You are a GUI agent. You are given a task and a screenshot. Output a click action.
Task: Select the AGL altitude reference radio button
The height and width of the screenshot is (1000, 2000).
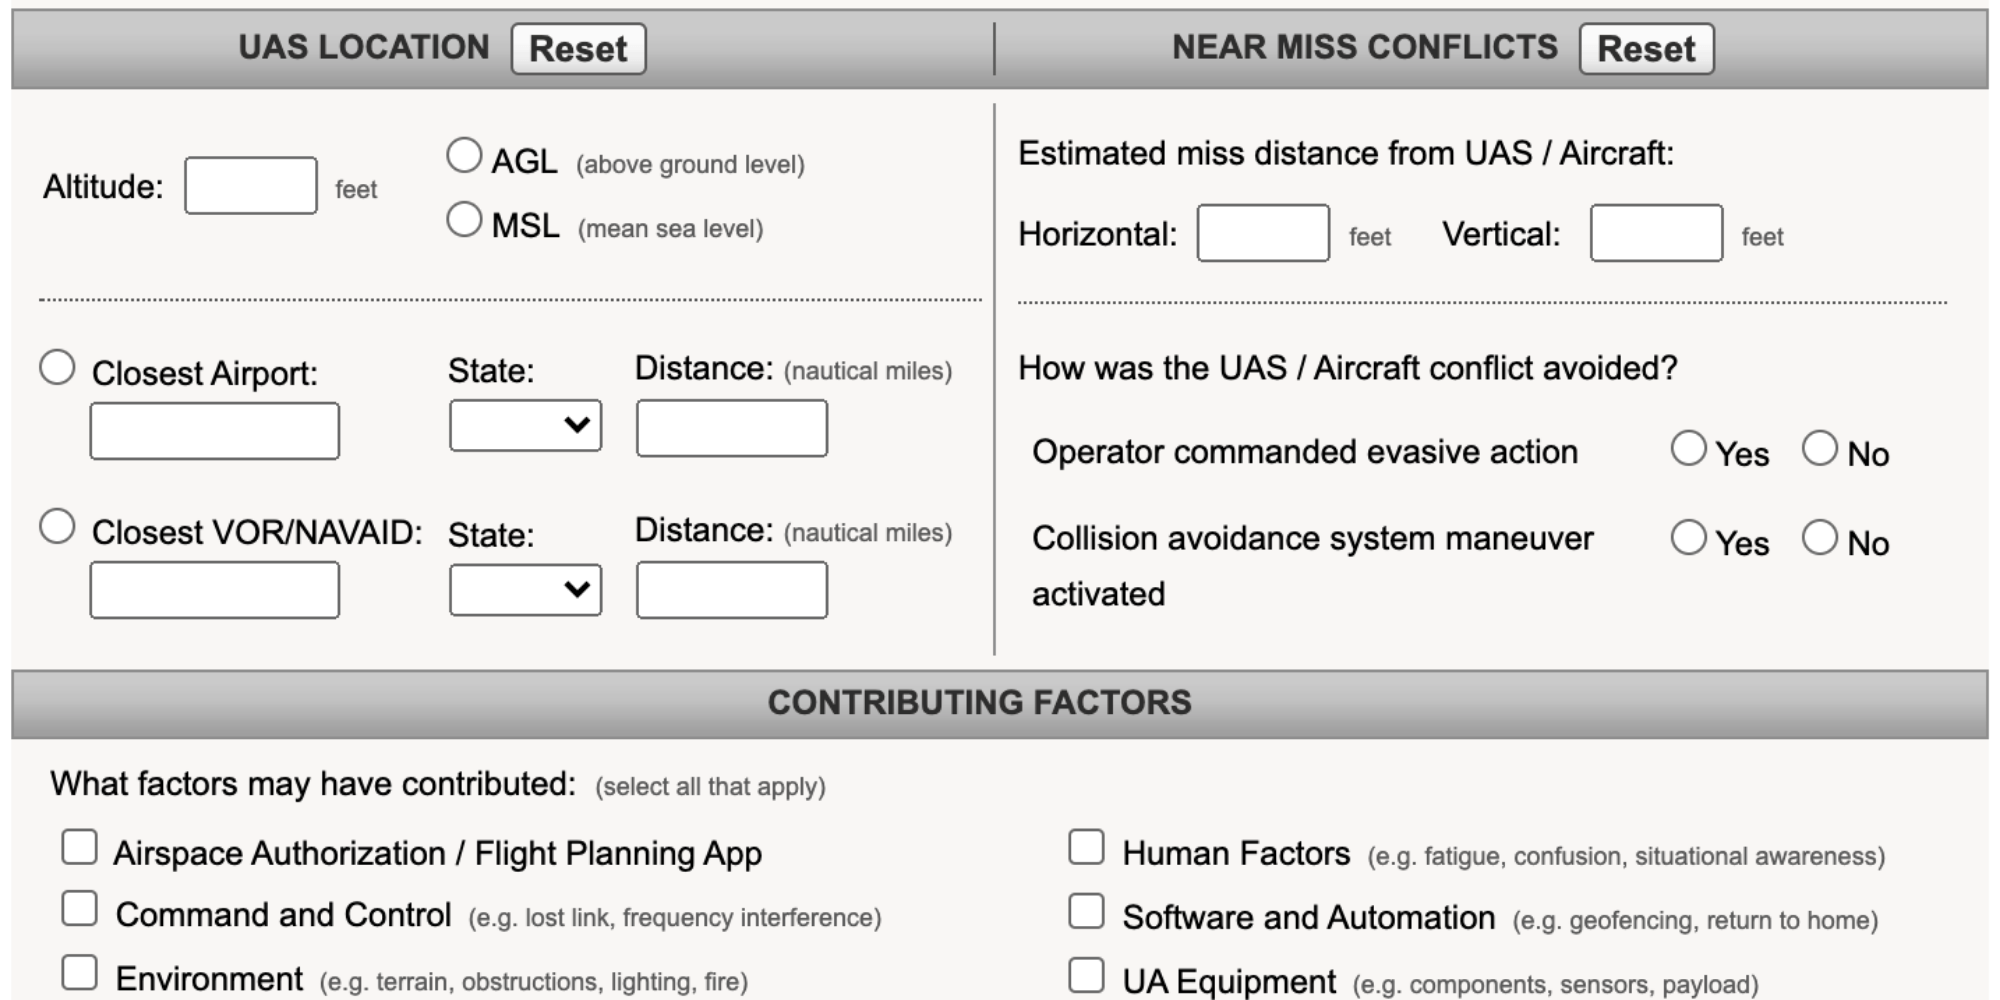[x=463, y=155]
